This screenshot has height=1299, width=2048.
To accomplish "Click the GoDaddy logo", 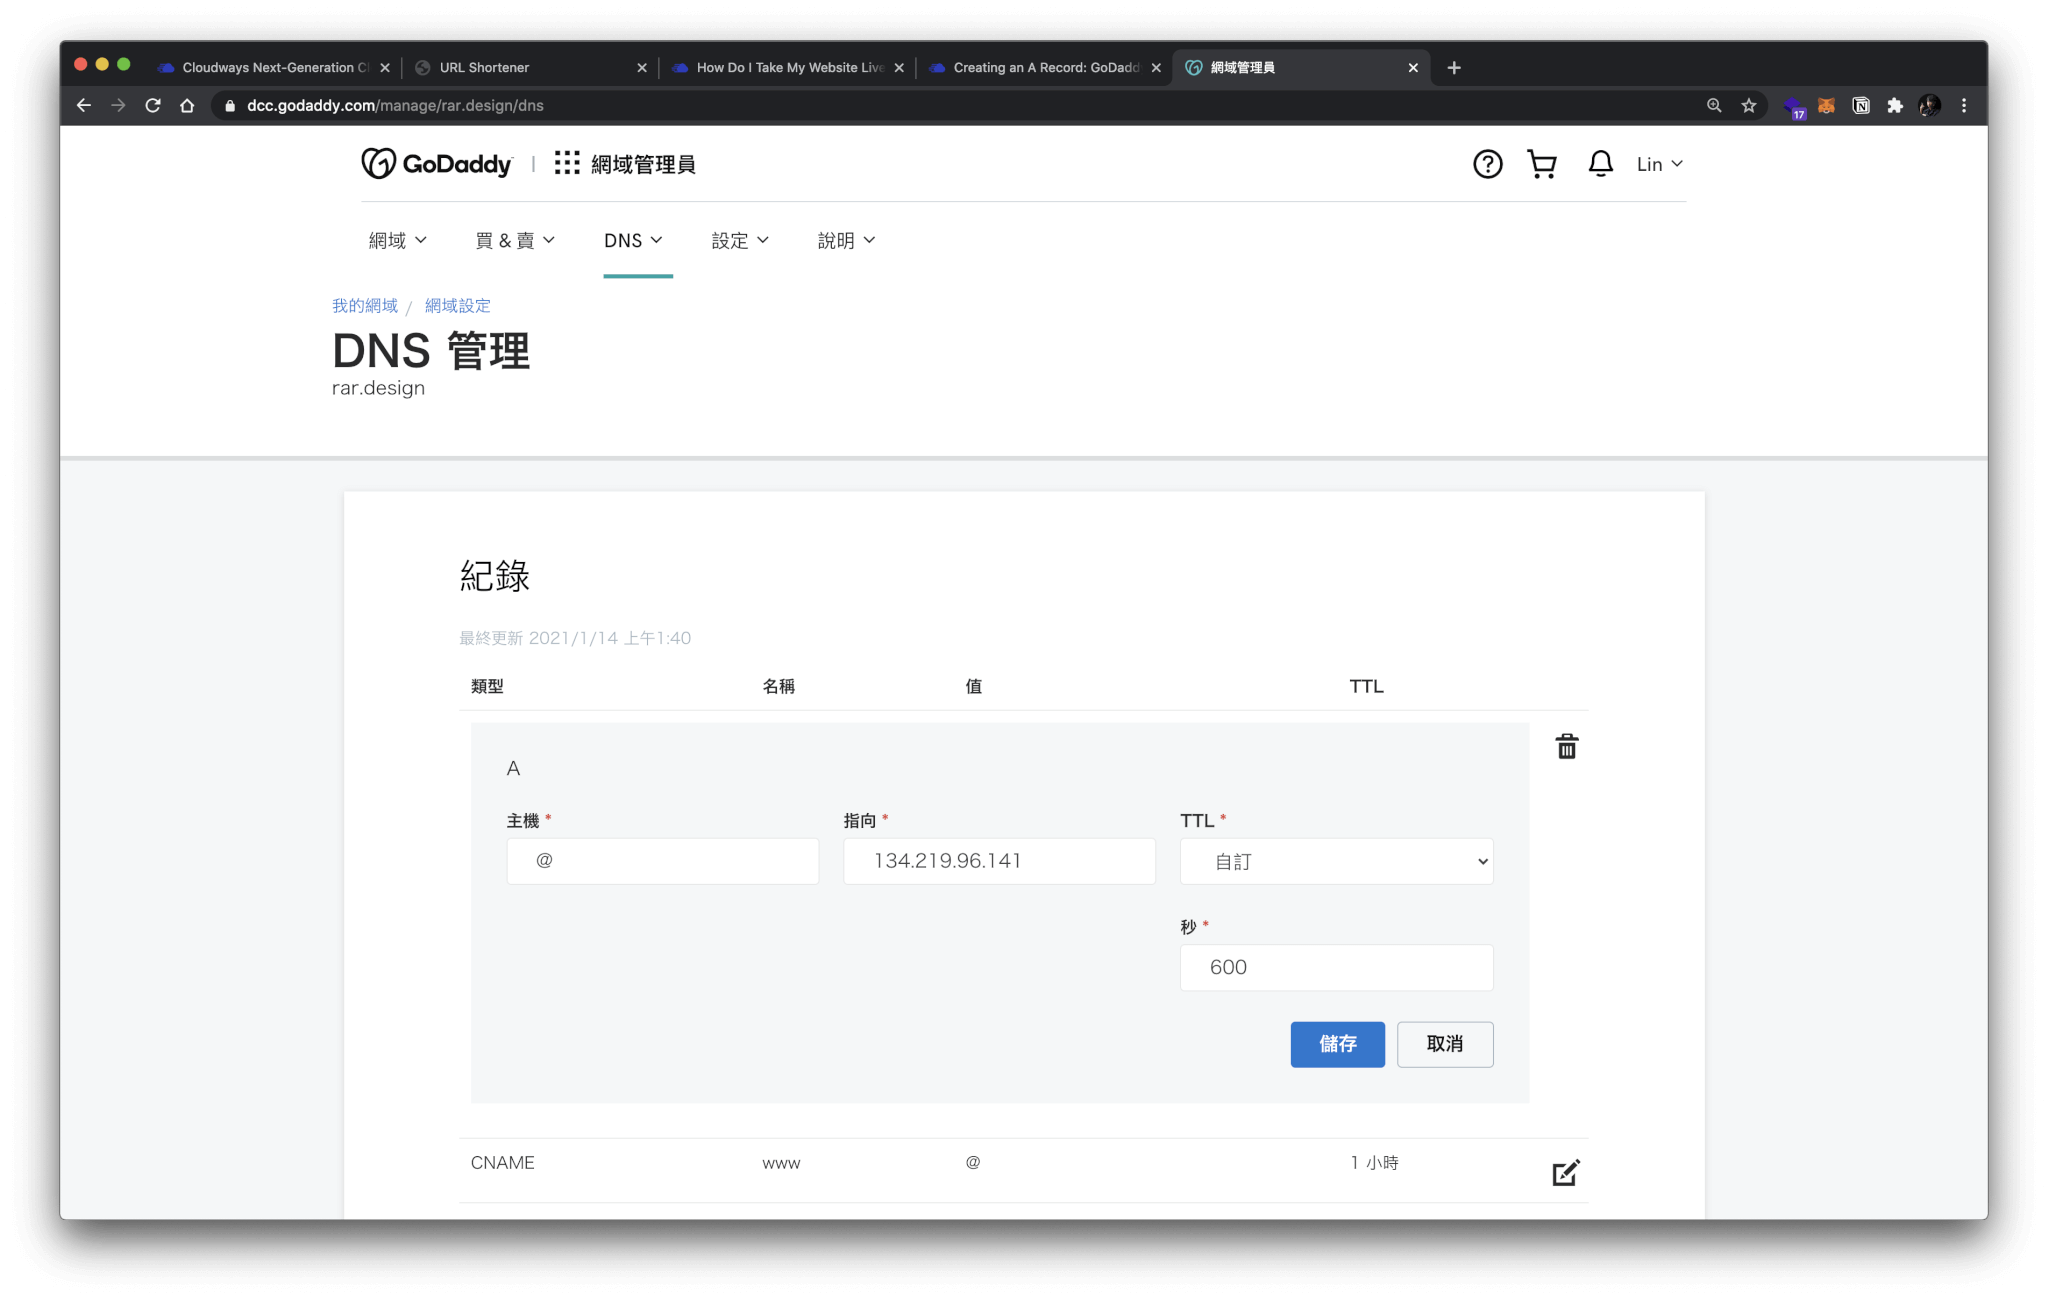I will [x=437, y=164].
